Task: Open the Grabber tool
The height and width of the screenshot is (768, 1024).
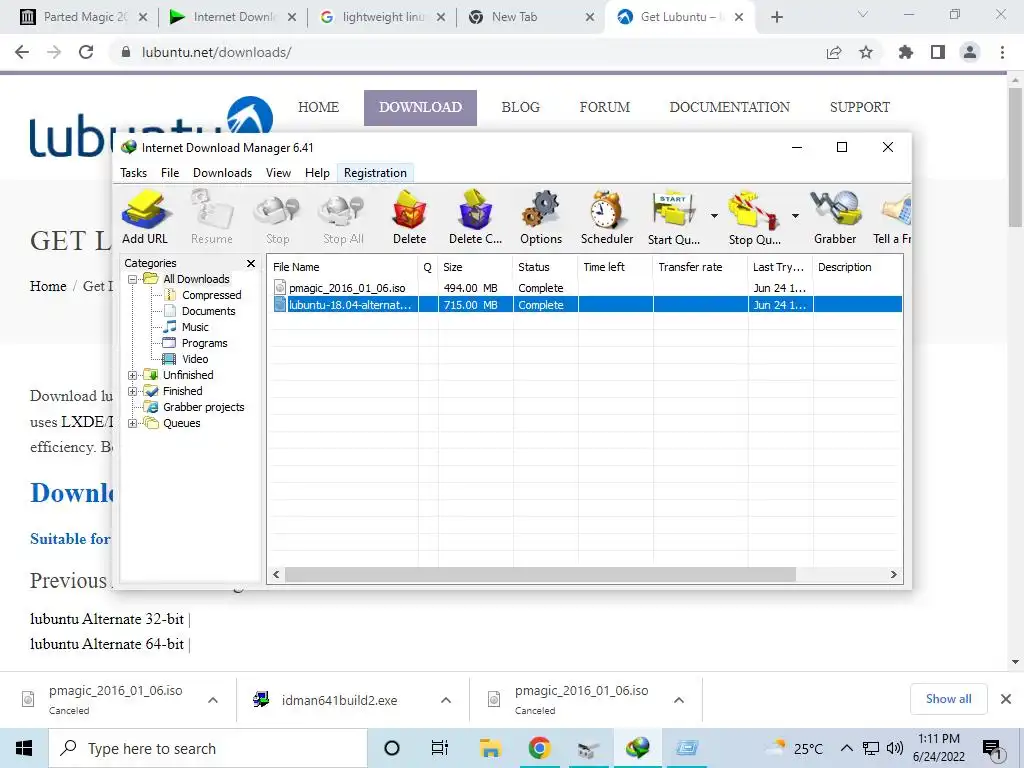Action: pos(835,218)
